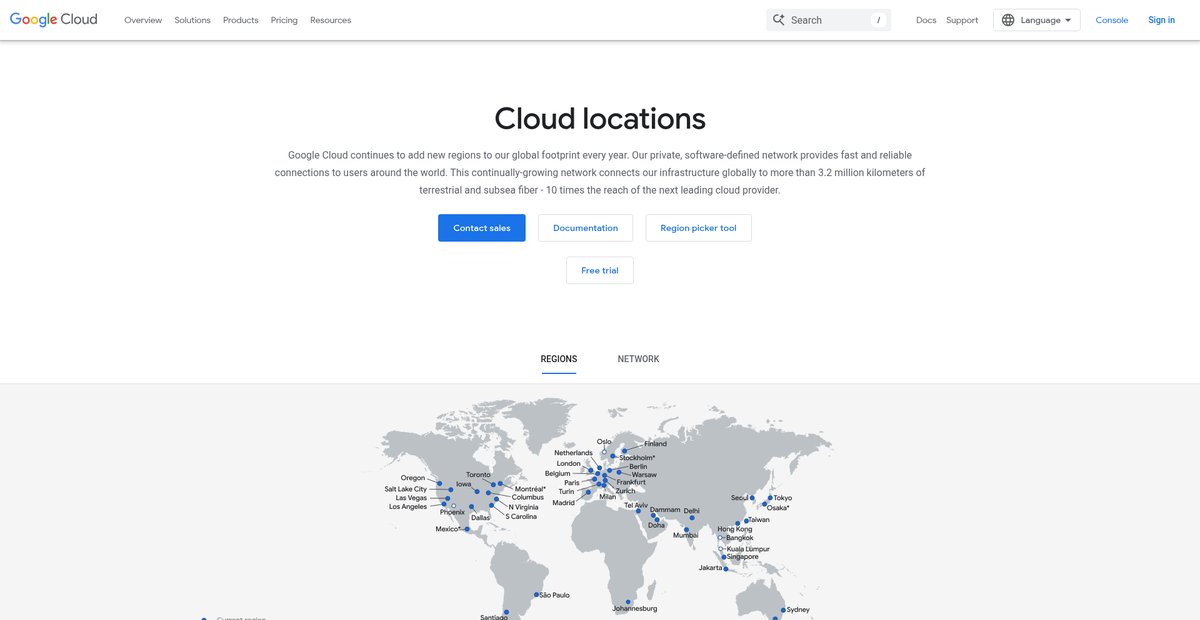Open the Google Cloud logo home link
The width and height of the screenshot is (1200, 620).
(53, 19)
